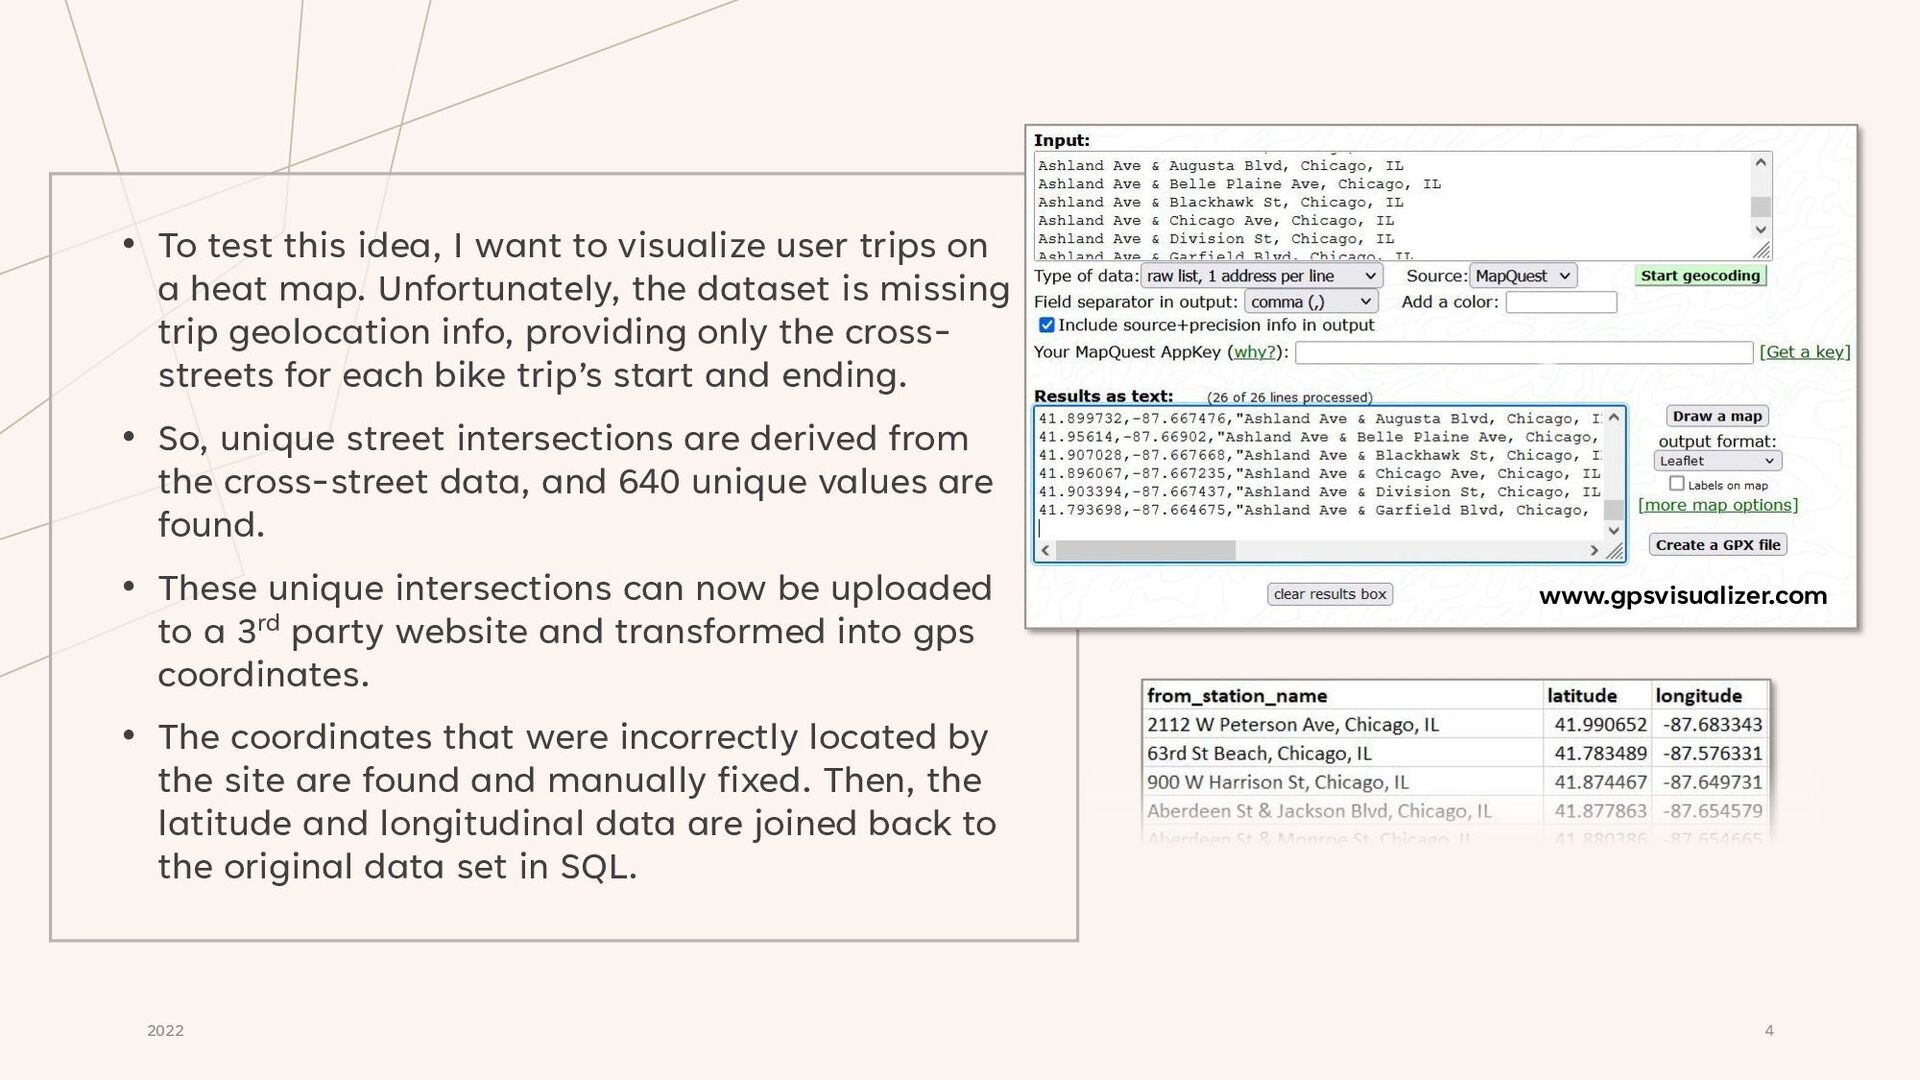This screenshot has height=1080, width=1920.
Task: Open the output format Leaflet dropdown
Action: click(x=1717, y=461)
